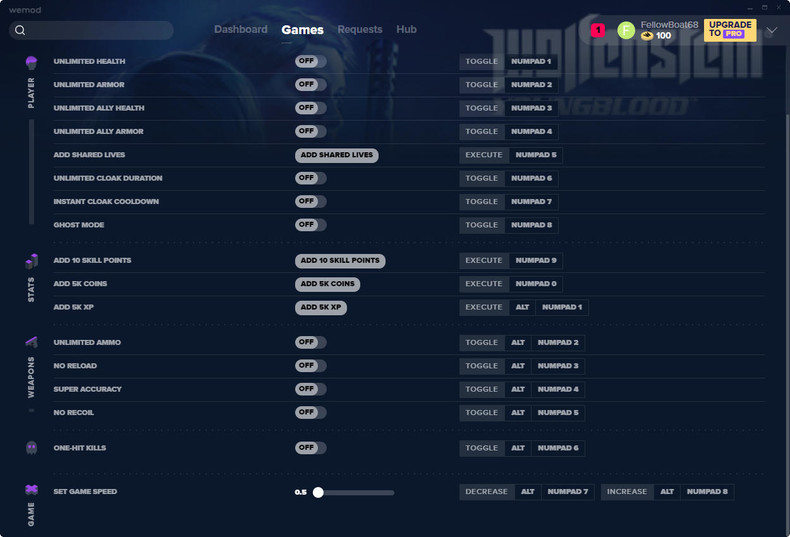Edit Numpad 0 hotkey for Add 5K Coins
Viewport: 790px width, 537px height.
(x=536, y=284)
